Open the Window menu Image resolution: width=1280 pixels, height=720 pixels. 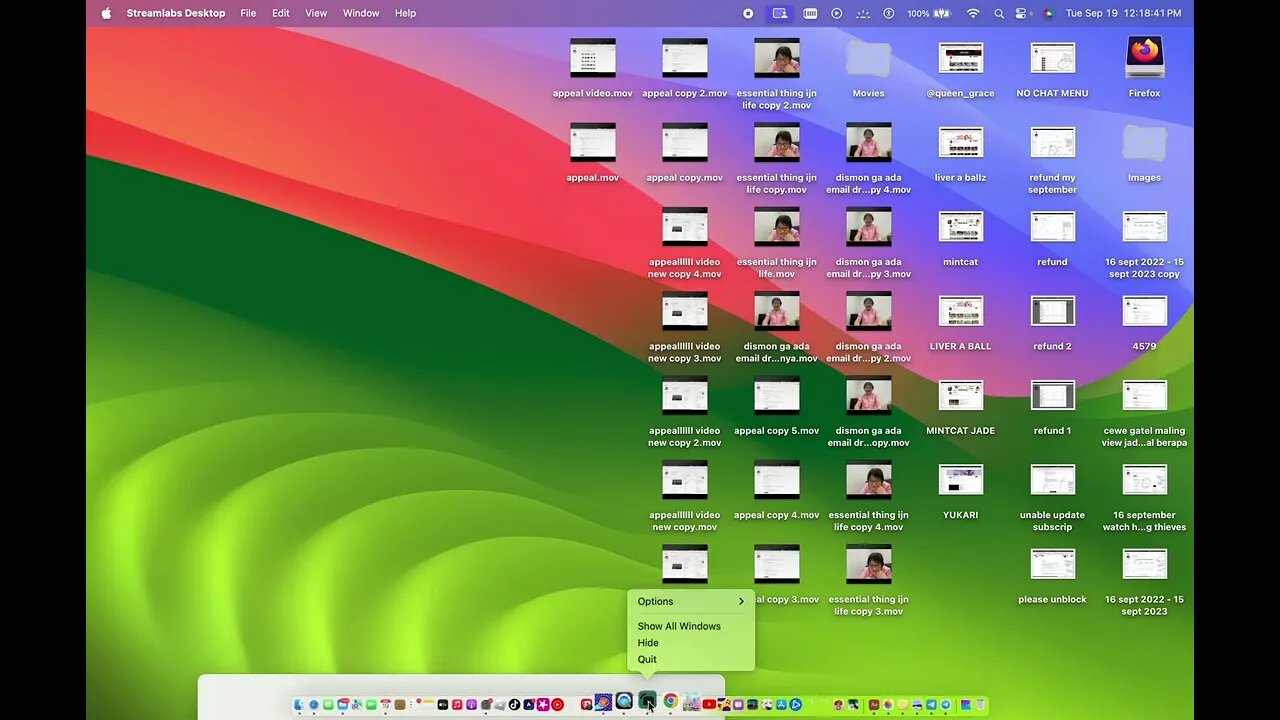coord(361,13)
